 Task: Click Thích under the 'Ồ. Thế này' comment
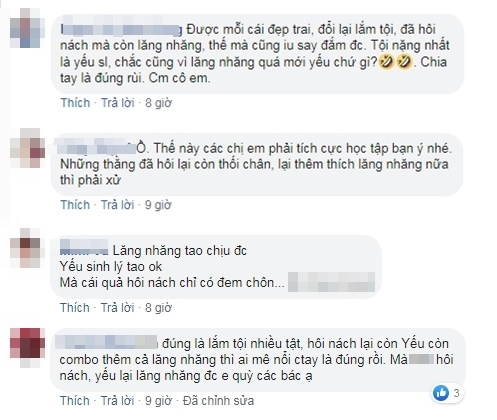75,205
